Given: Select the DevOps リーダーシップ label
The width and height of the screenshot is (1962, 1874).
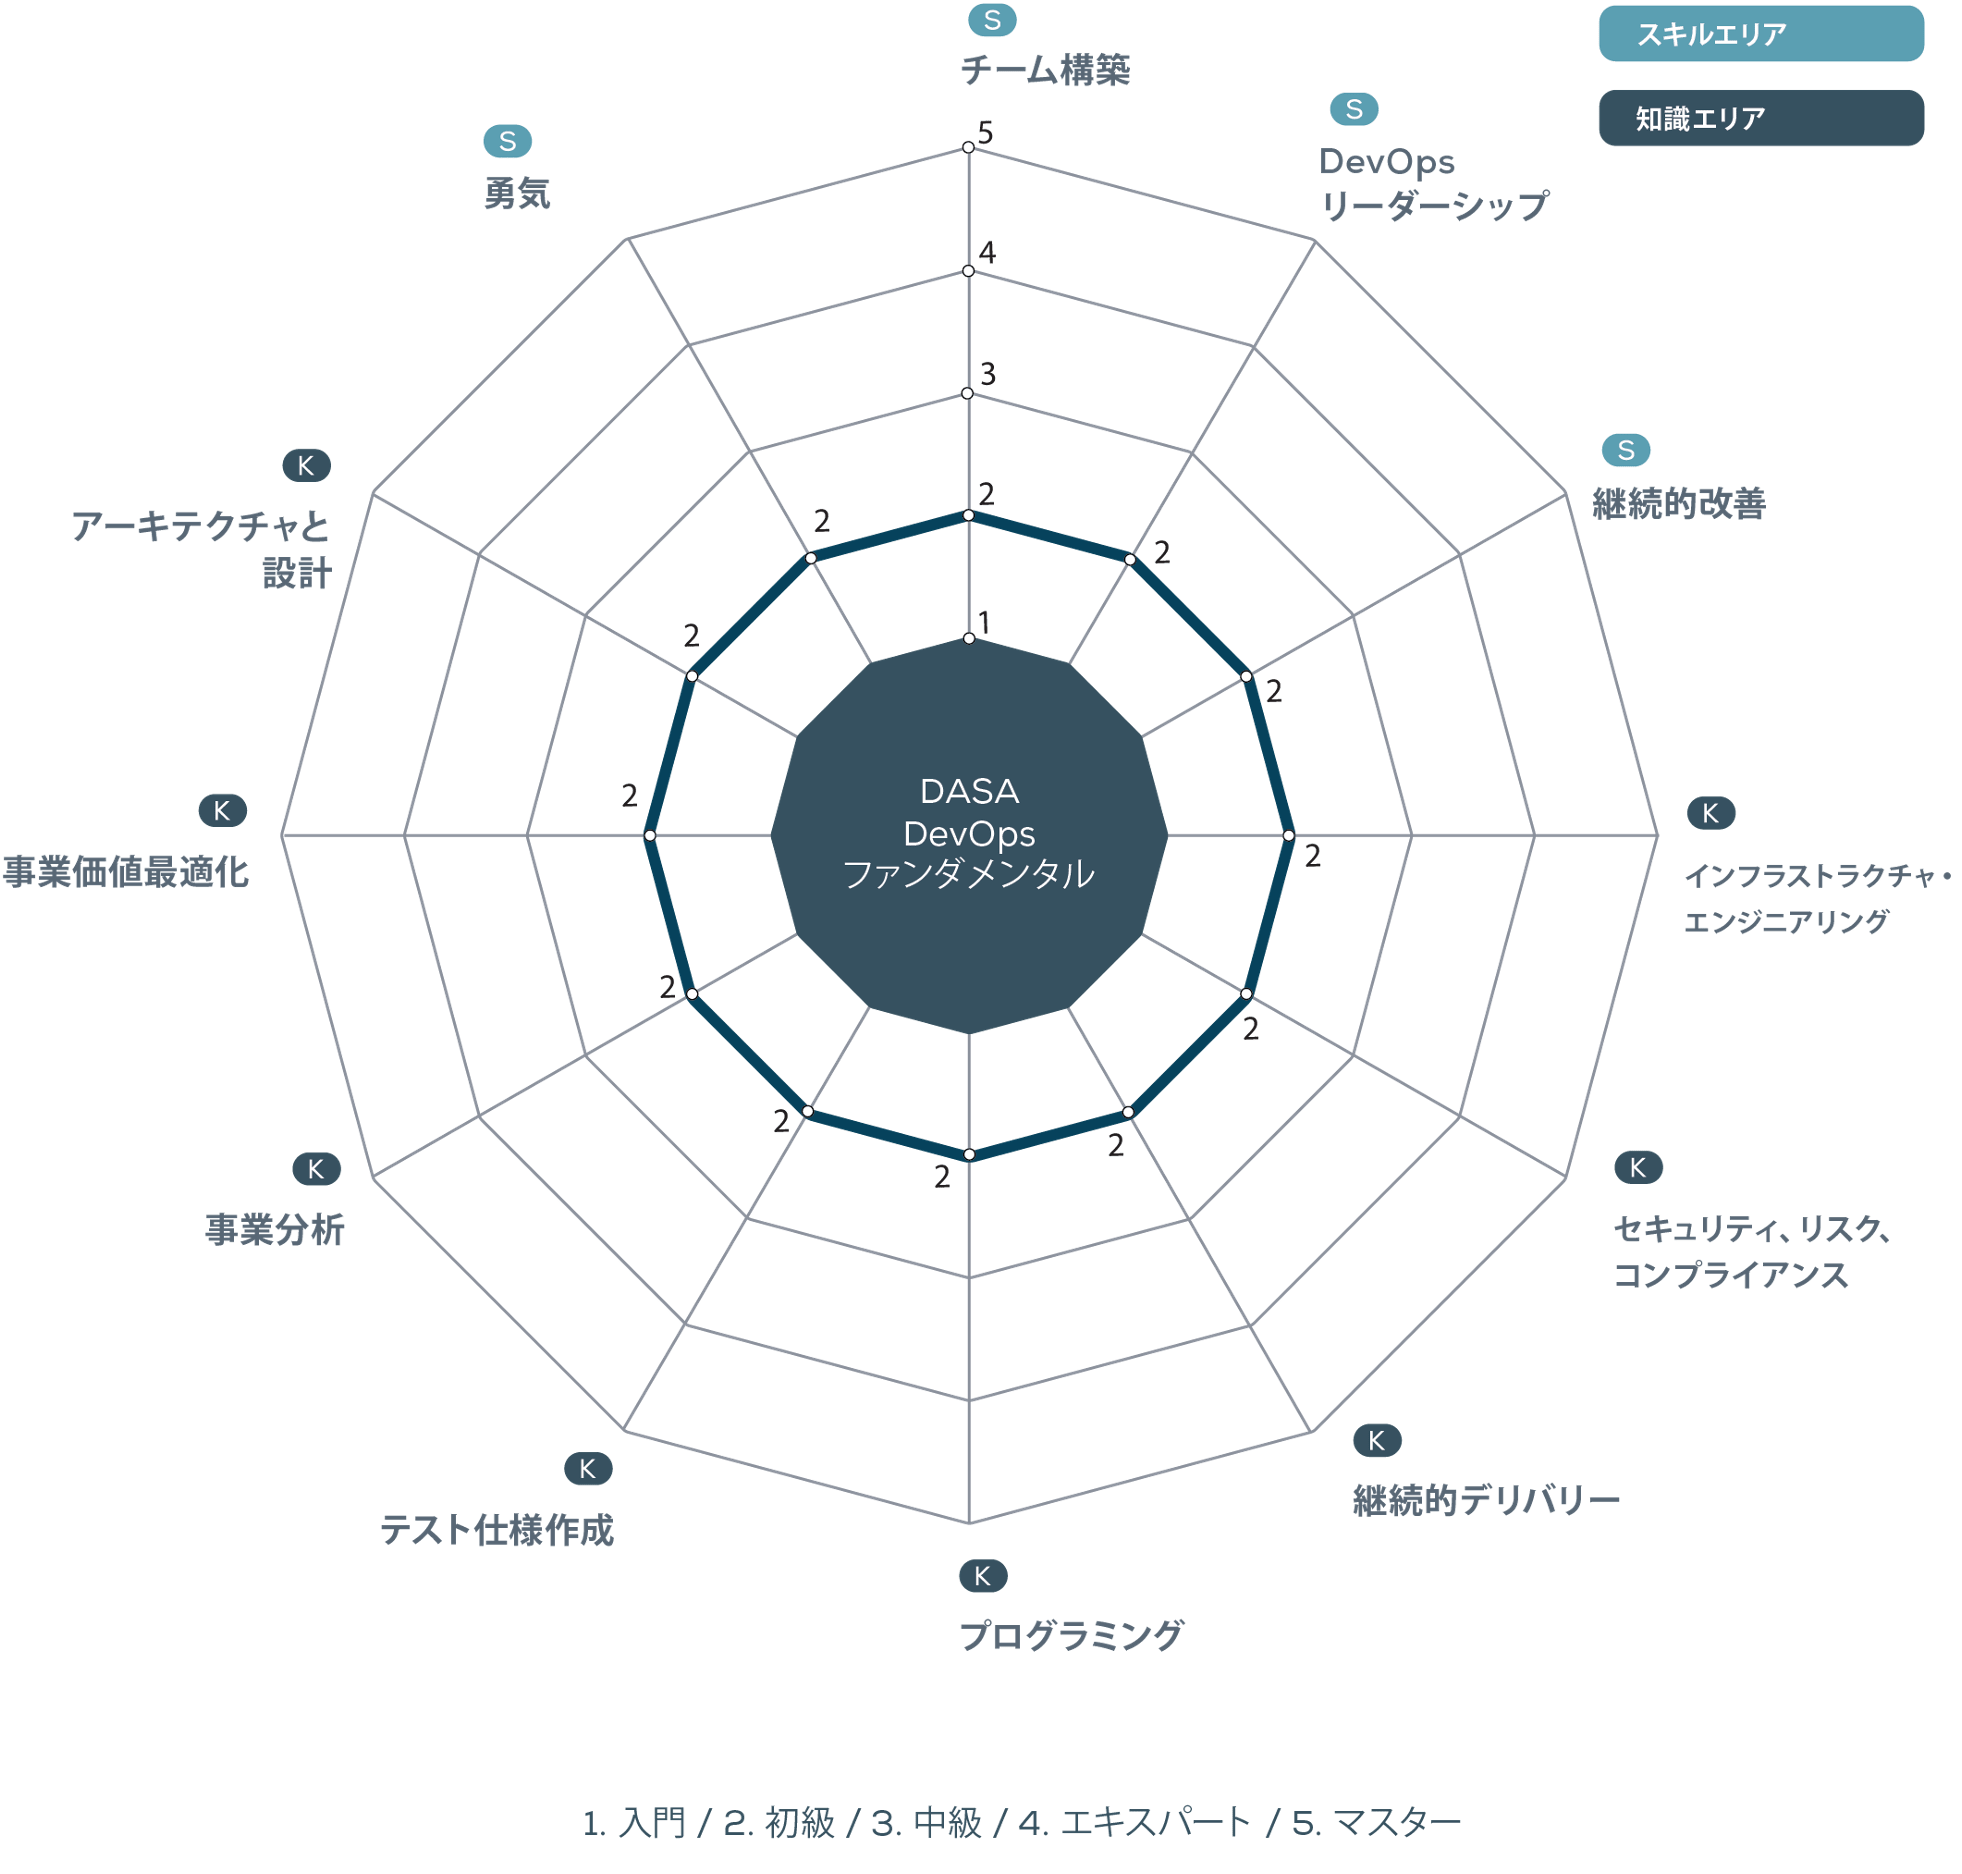Looking at the screenshot, I should (x=1433, y=184).
